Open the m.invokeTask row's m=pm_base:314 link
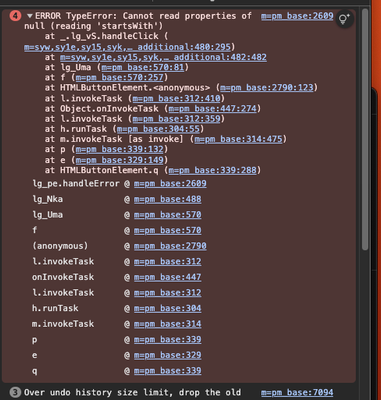The width and height of the screenshot is (381, 400). pyautogui.click(x=167, y=324)
